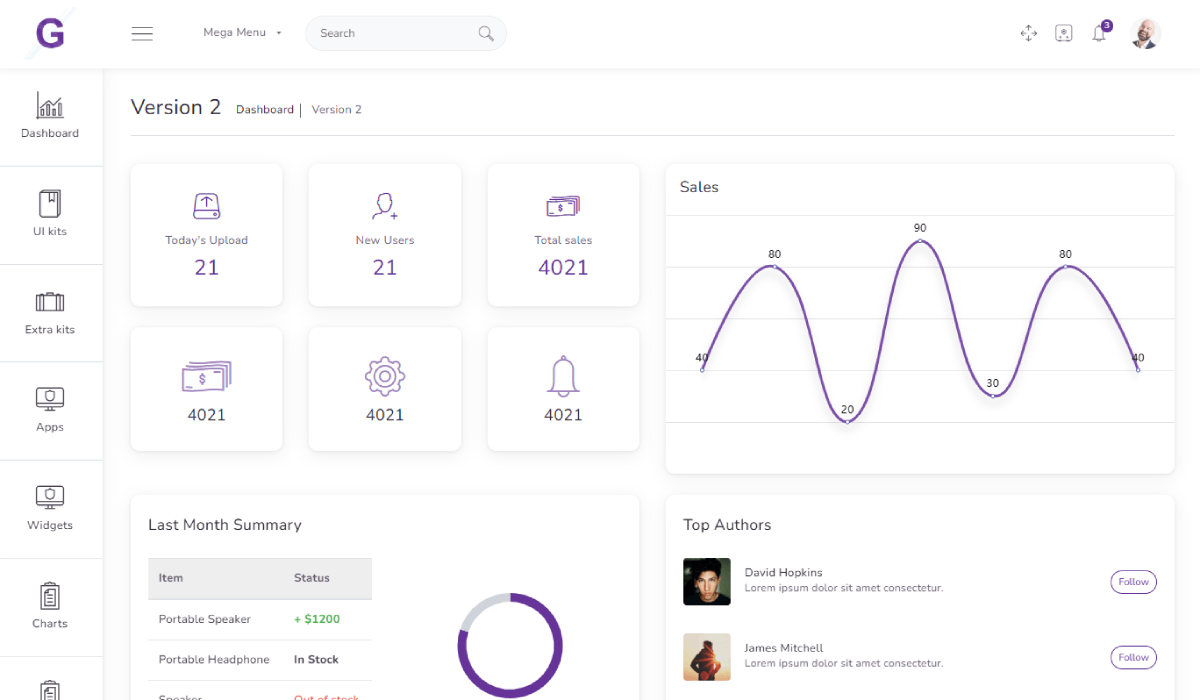This screenshot has height=700, width=1200.
Task: Follow David Hopkins
Action: pyautogui.click(x=1133, y=582)
